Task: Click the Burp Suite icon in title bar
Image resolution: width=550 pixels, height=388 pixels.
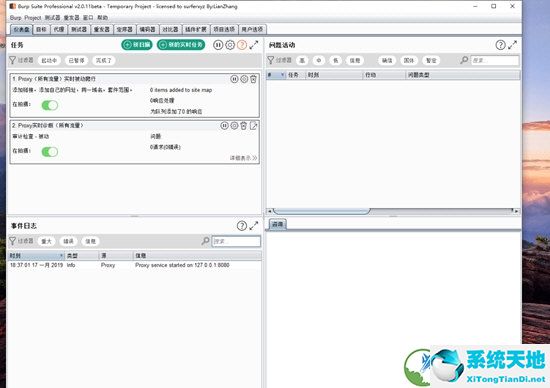Action: 12,6
